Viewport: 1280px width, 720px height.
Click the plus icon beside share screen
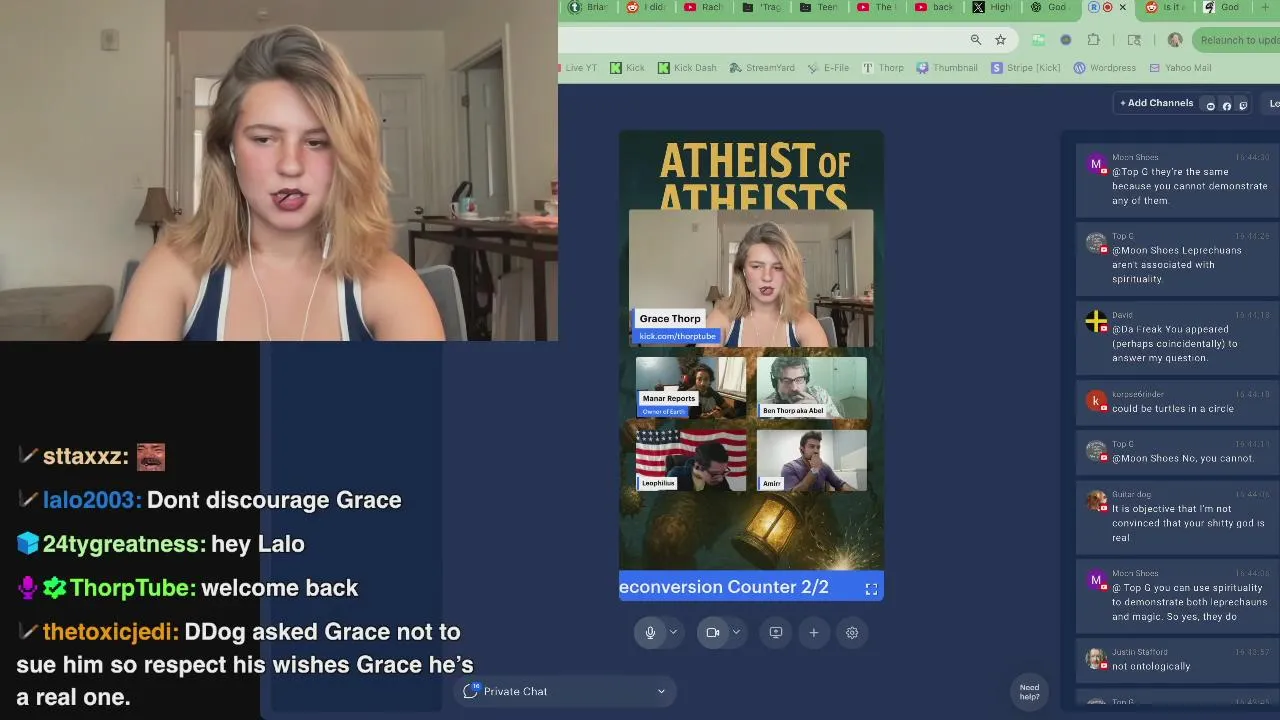tap(814, 632)
